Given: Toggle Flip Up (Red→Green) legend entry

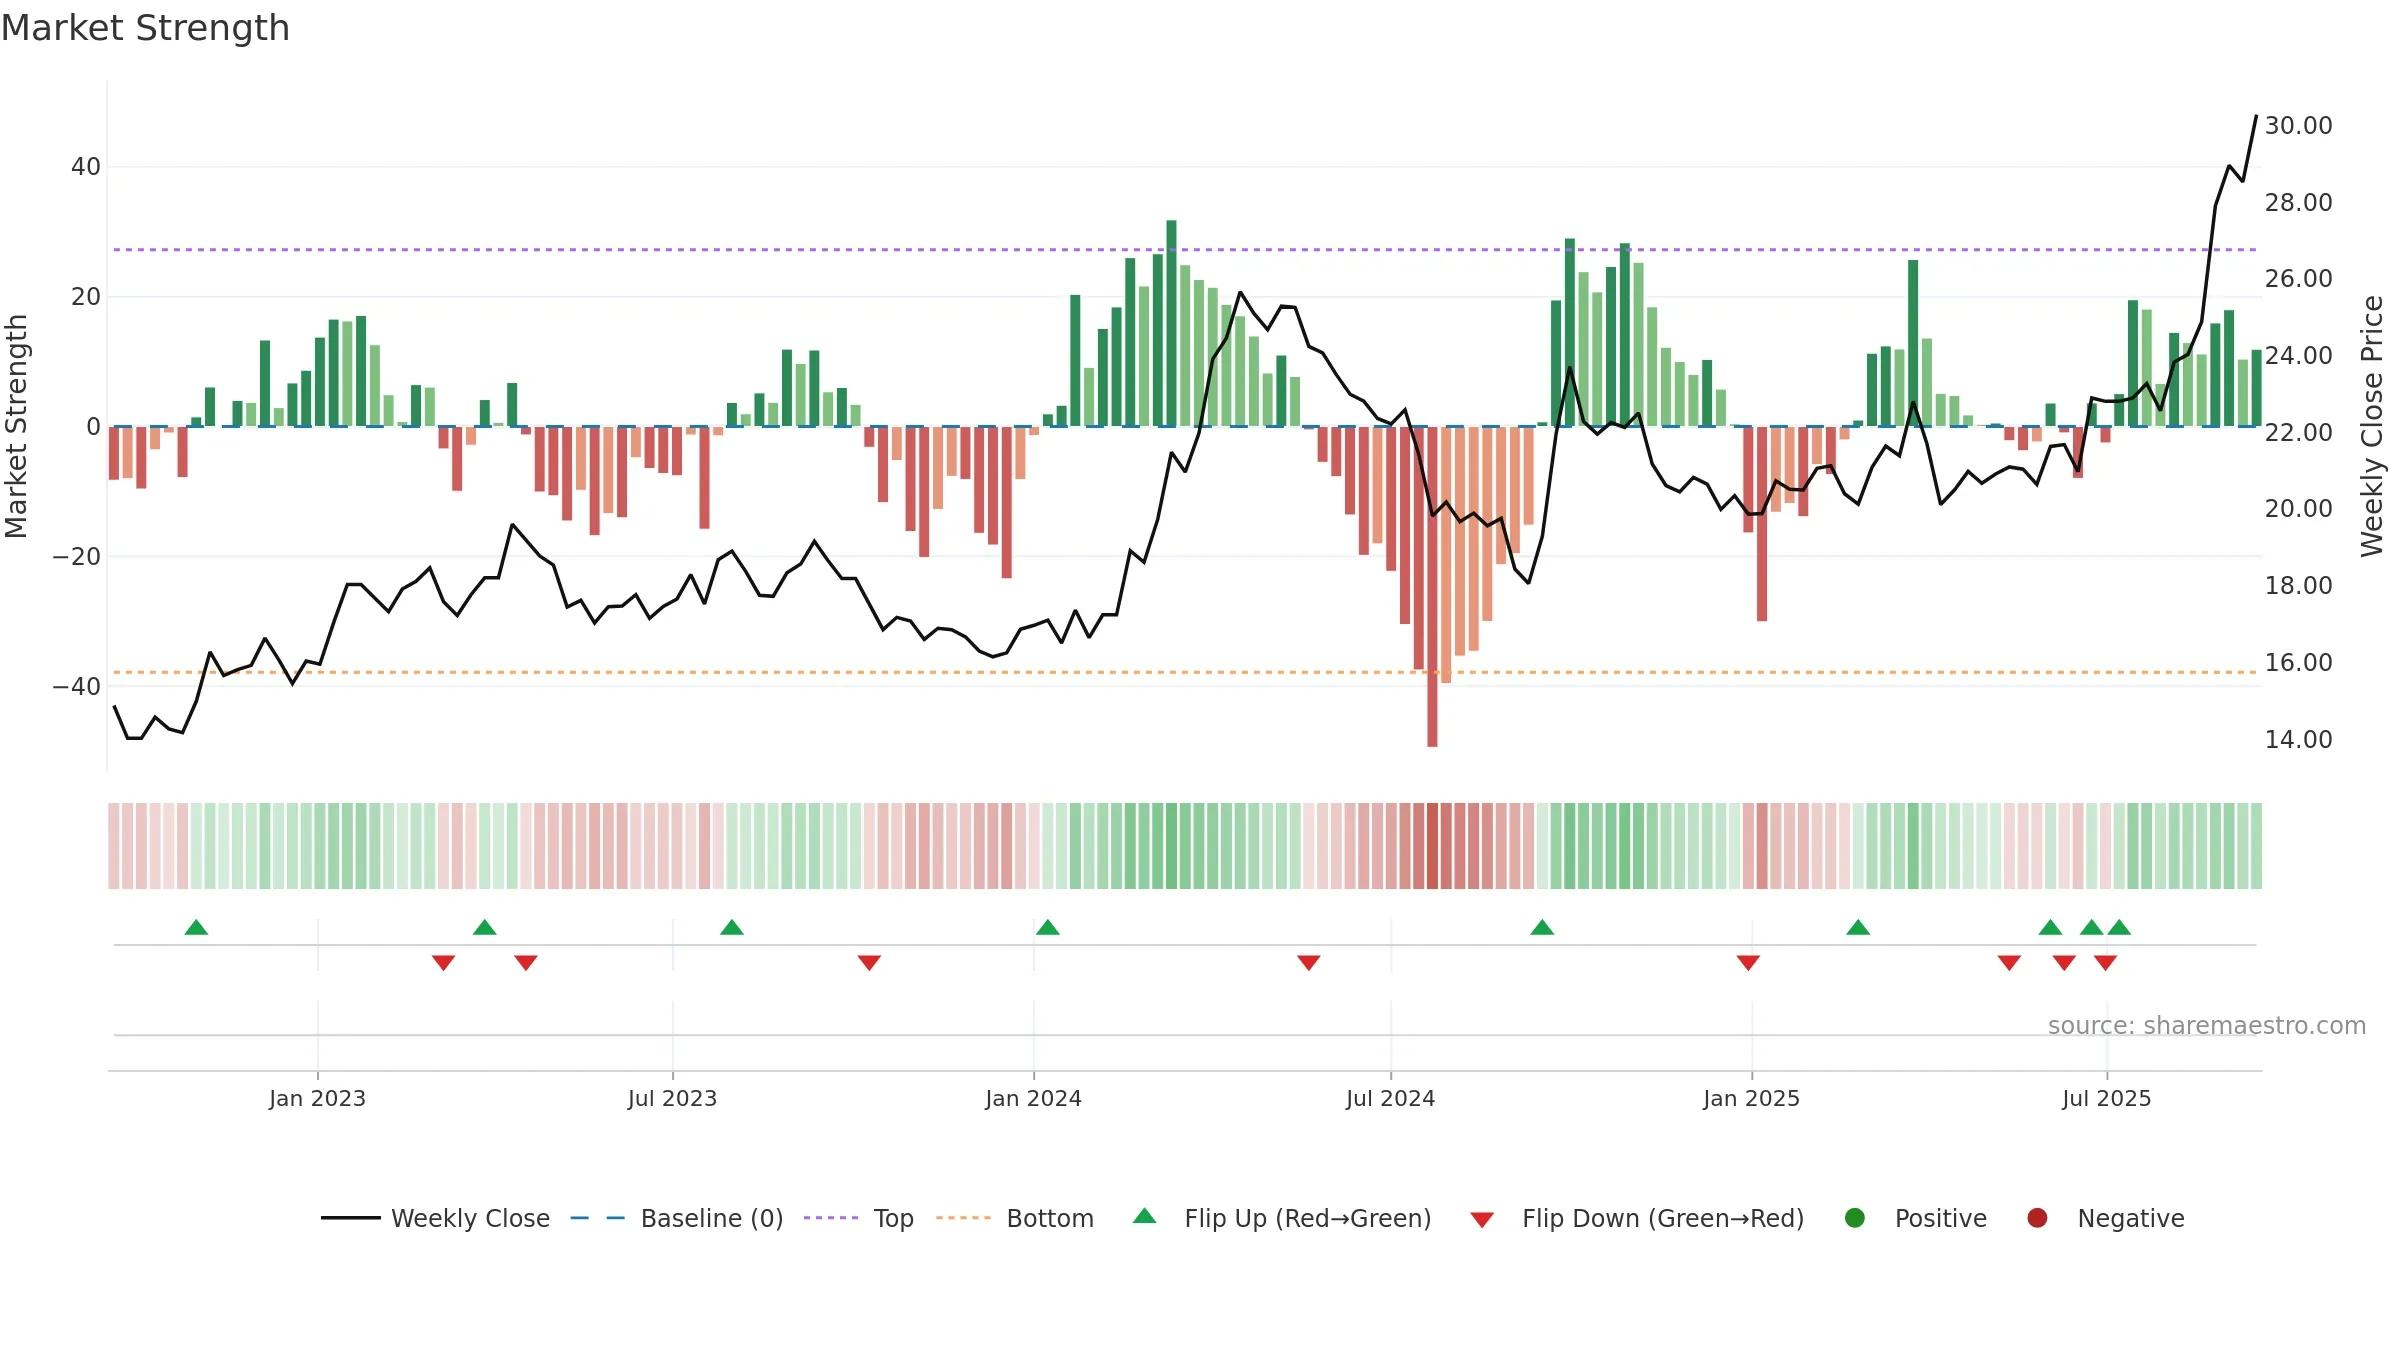Looking at the screenshot, I should (1282, 1218).
